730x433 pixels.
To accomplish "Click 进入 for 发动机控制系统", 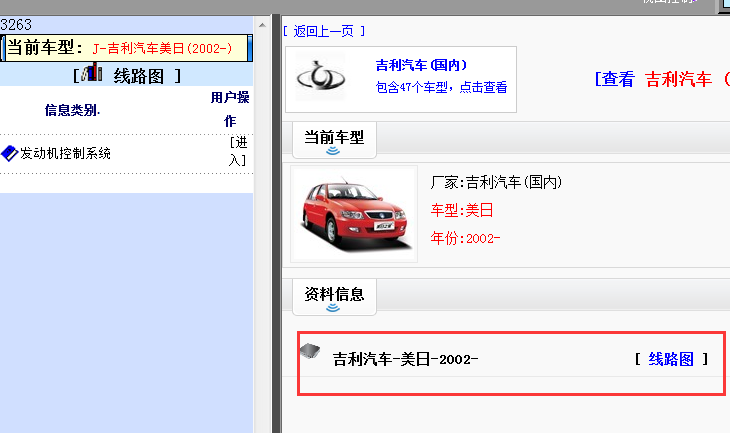I will tap(238, 151).
